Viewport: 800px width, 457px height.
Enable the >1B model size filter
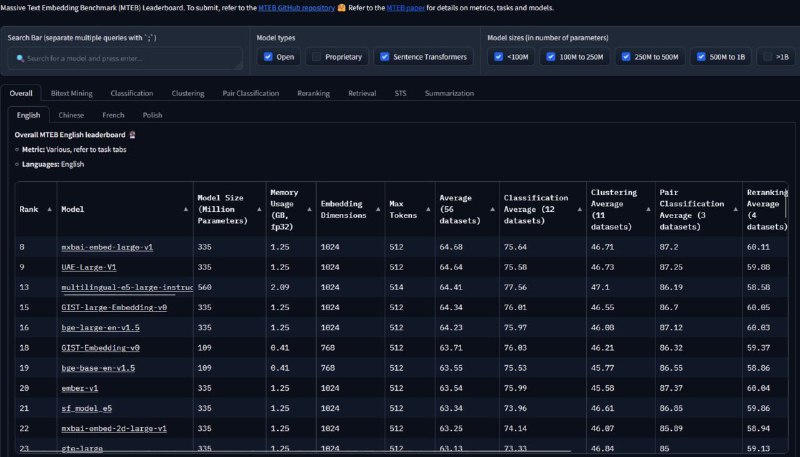[x=767, y=57]
